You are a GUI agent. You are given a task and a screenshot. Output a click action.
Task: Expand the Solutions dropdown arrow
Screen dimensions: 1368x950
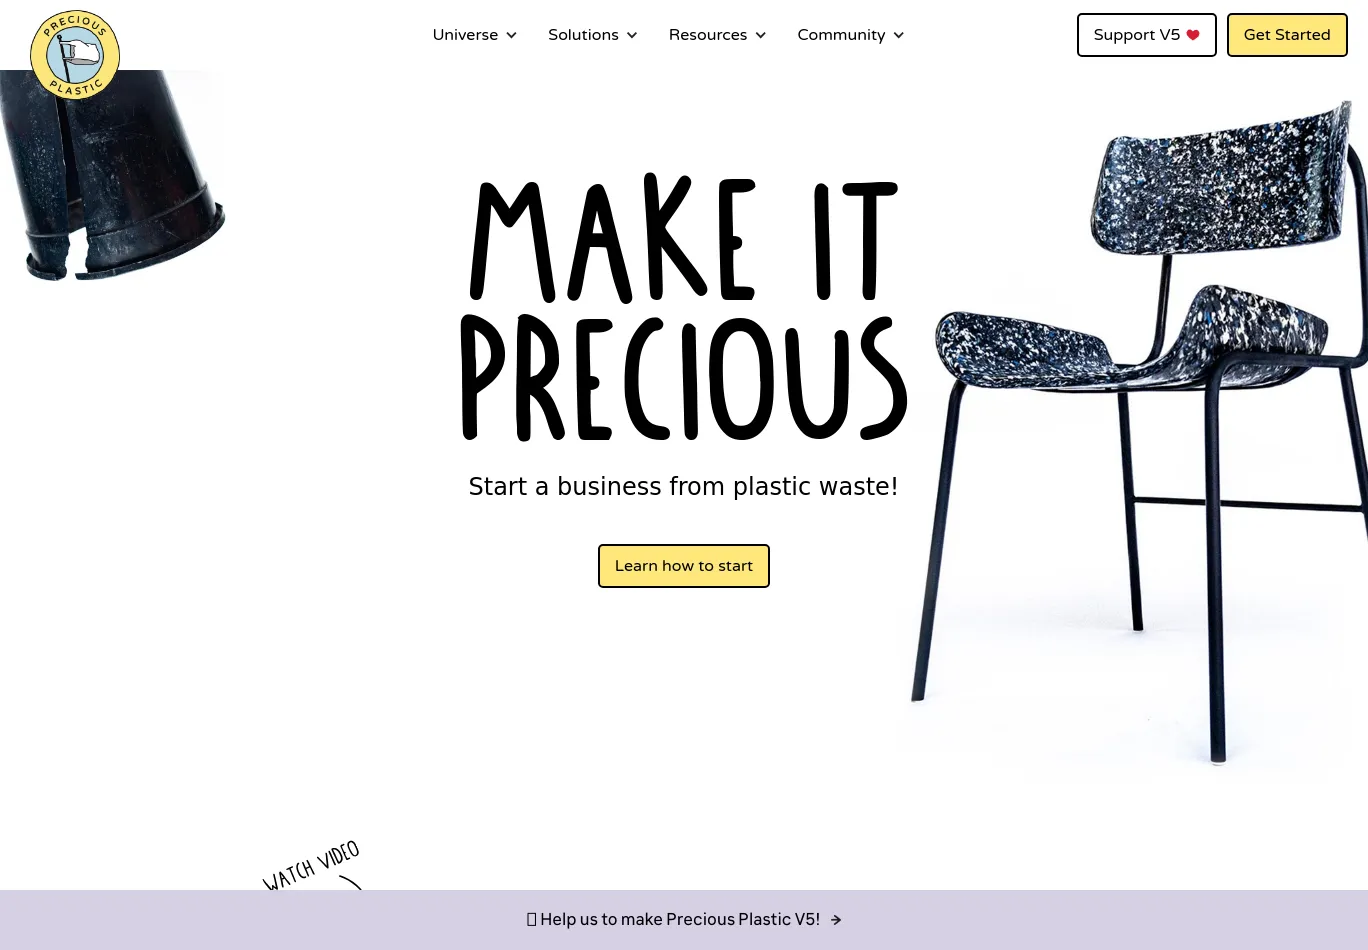click(x=632, y=35)
